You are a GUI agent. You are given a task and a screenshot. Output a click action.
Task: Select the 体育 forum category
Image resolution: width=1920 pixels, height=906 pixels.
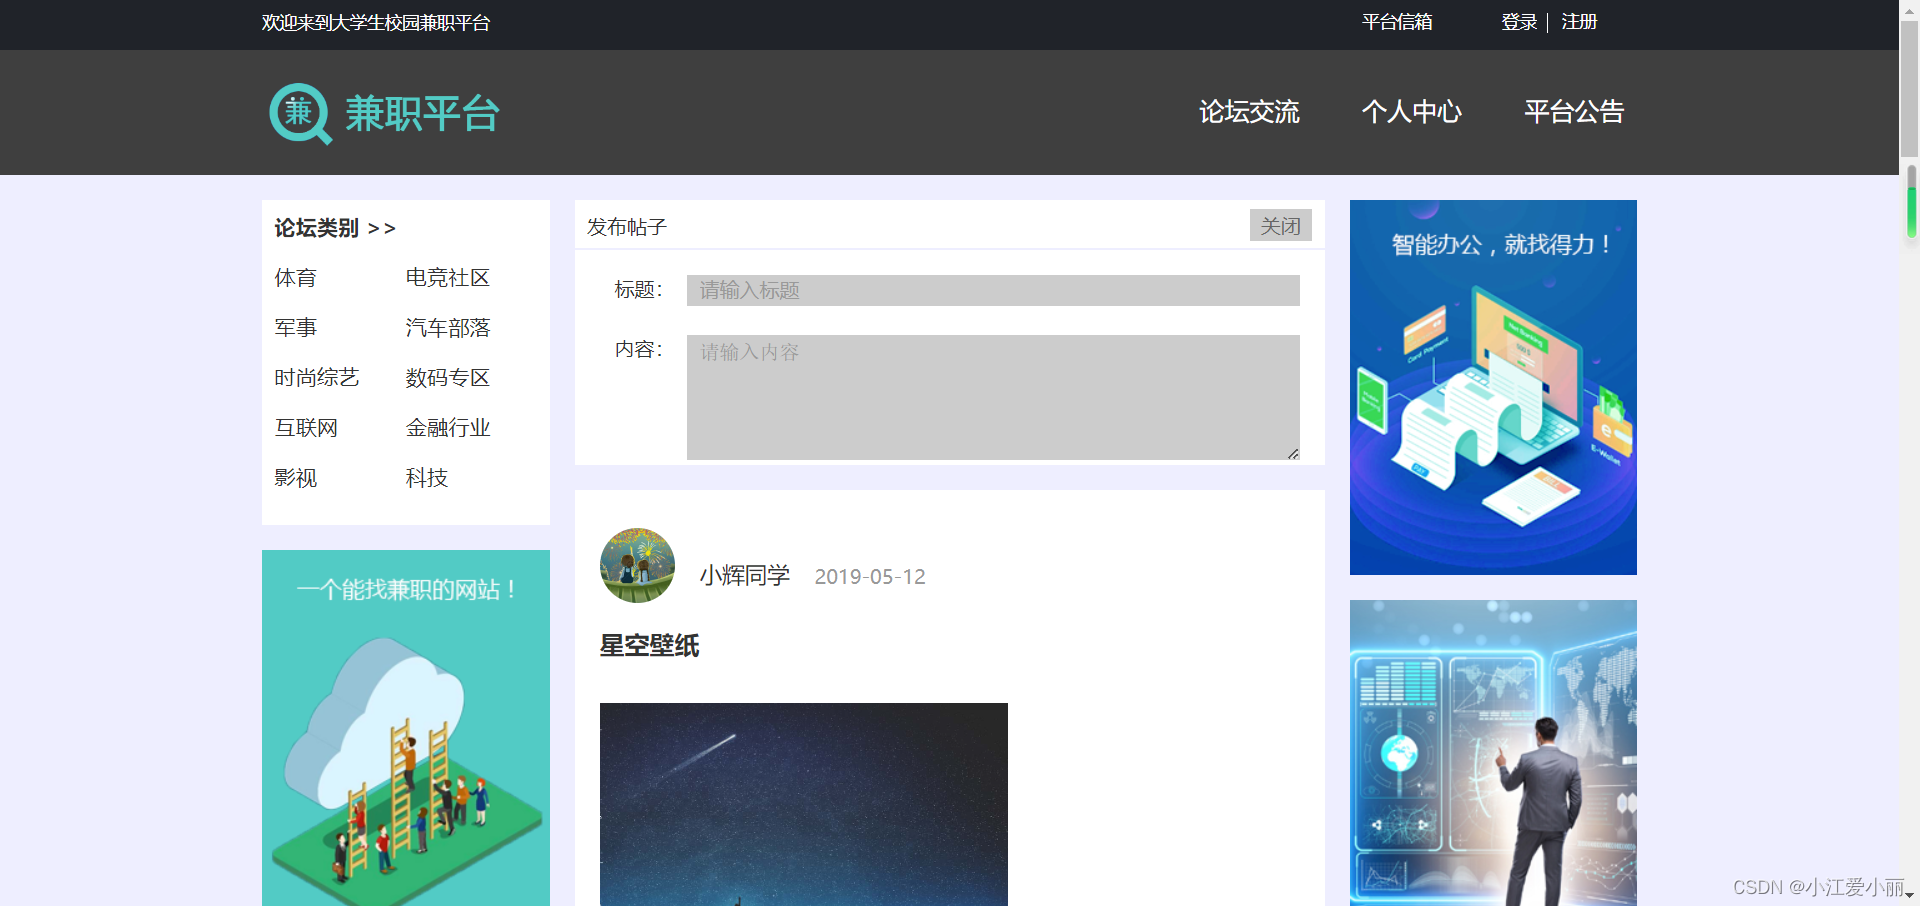tap(296, 278)
